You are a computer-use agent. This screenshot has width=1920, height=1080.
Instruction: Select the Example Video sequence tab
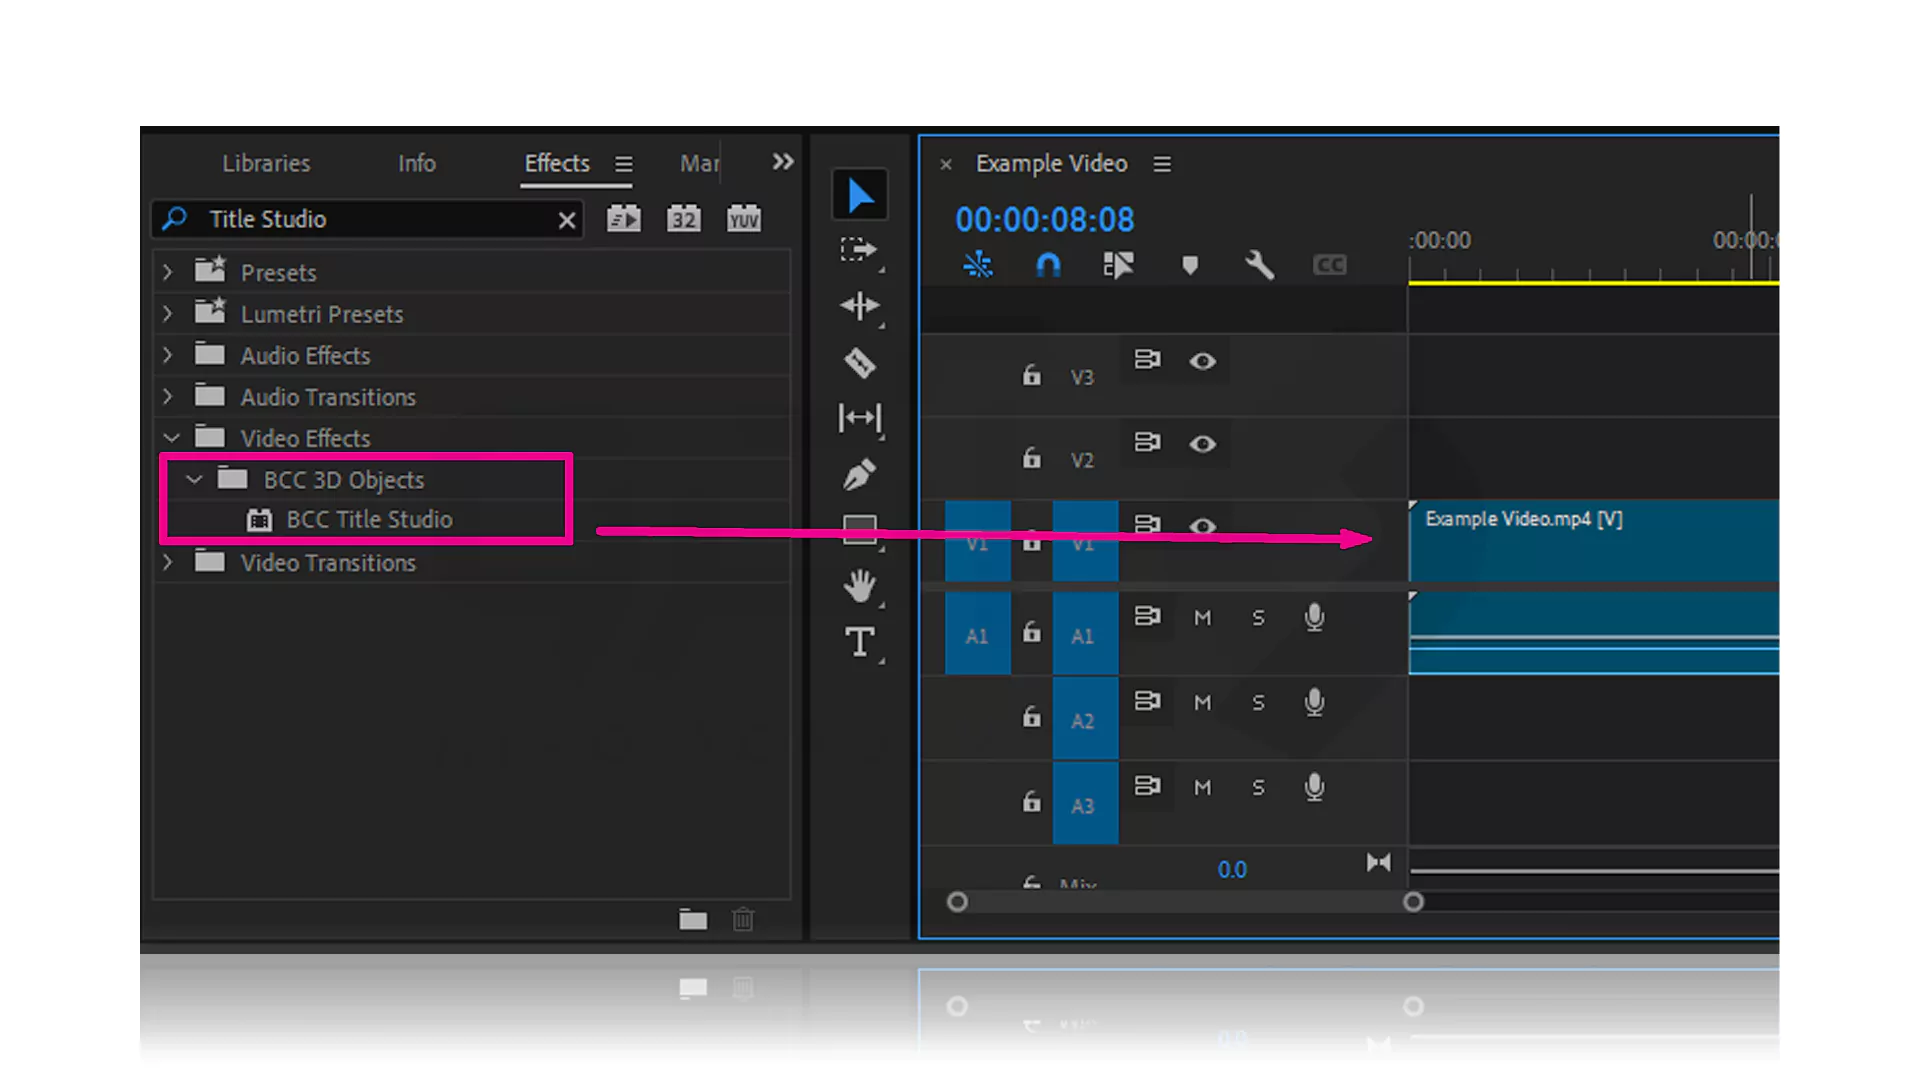tap(1052, 164)
